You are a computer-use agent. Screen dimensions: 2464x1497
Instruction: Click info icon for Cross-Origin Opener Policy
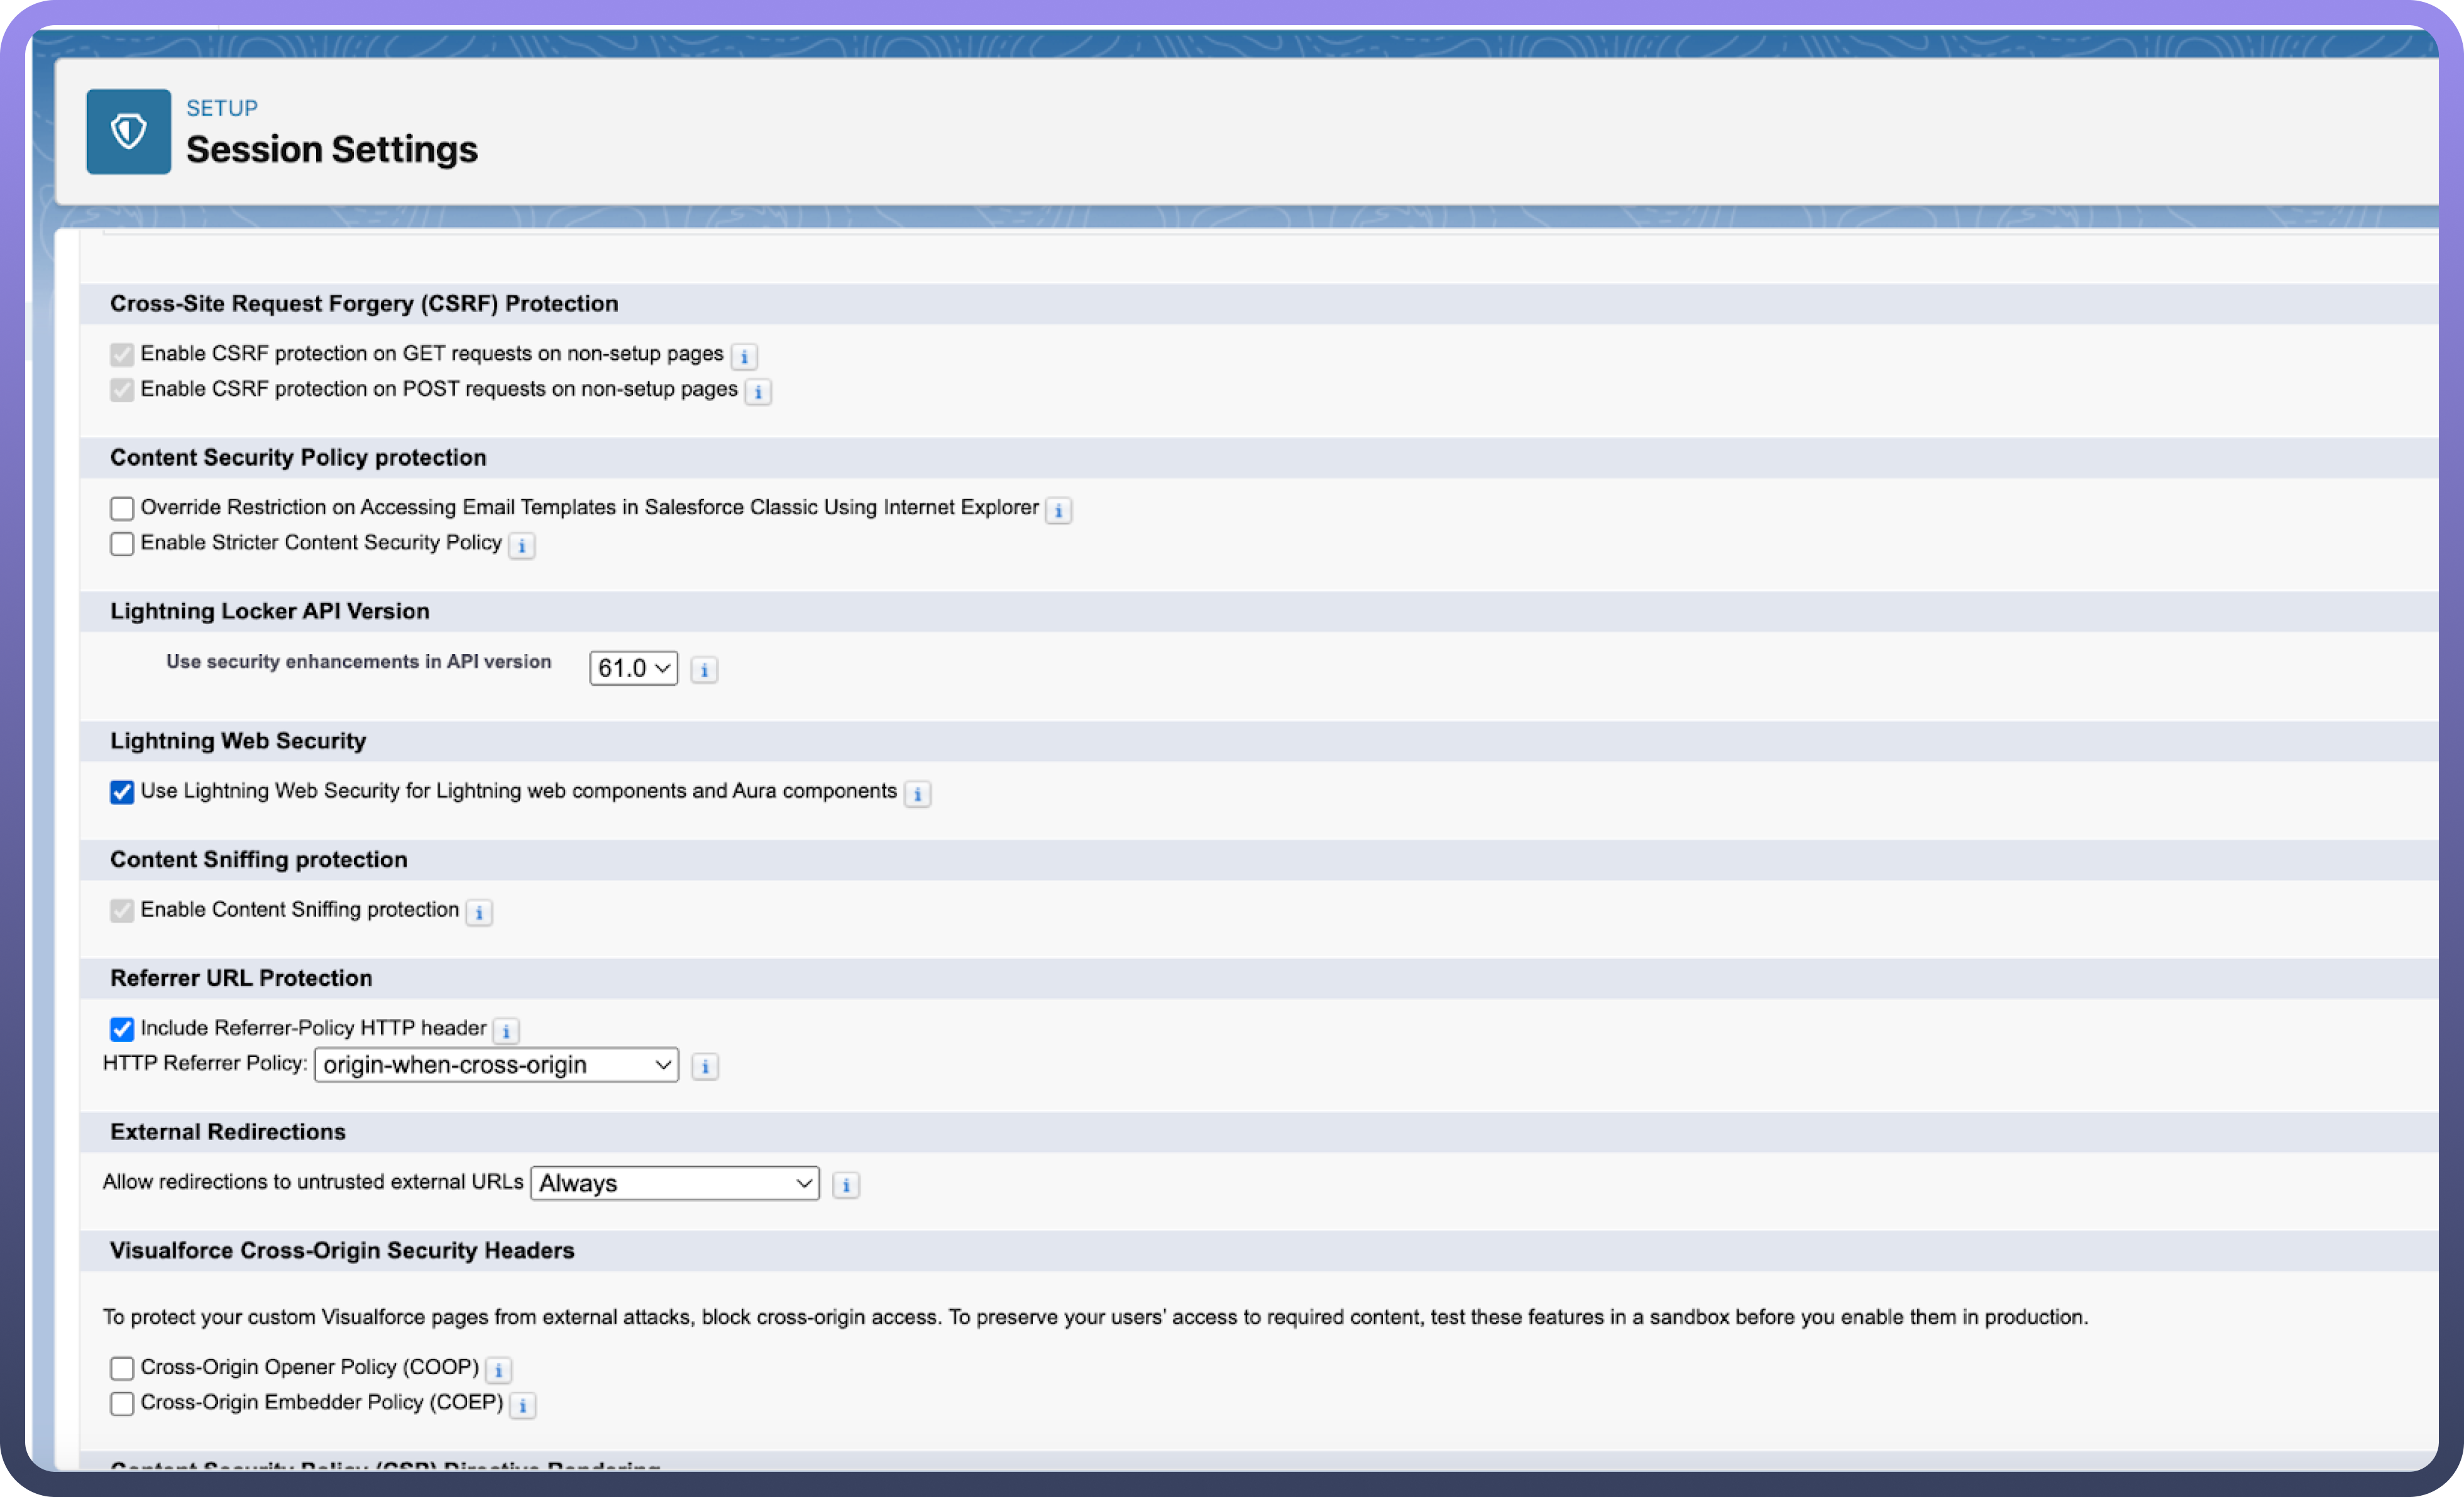coord(498,1369)
